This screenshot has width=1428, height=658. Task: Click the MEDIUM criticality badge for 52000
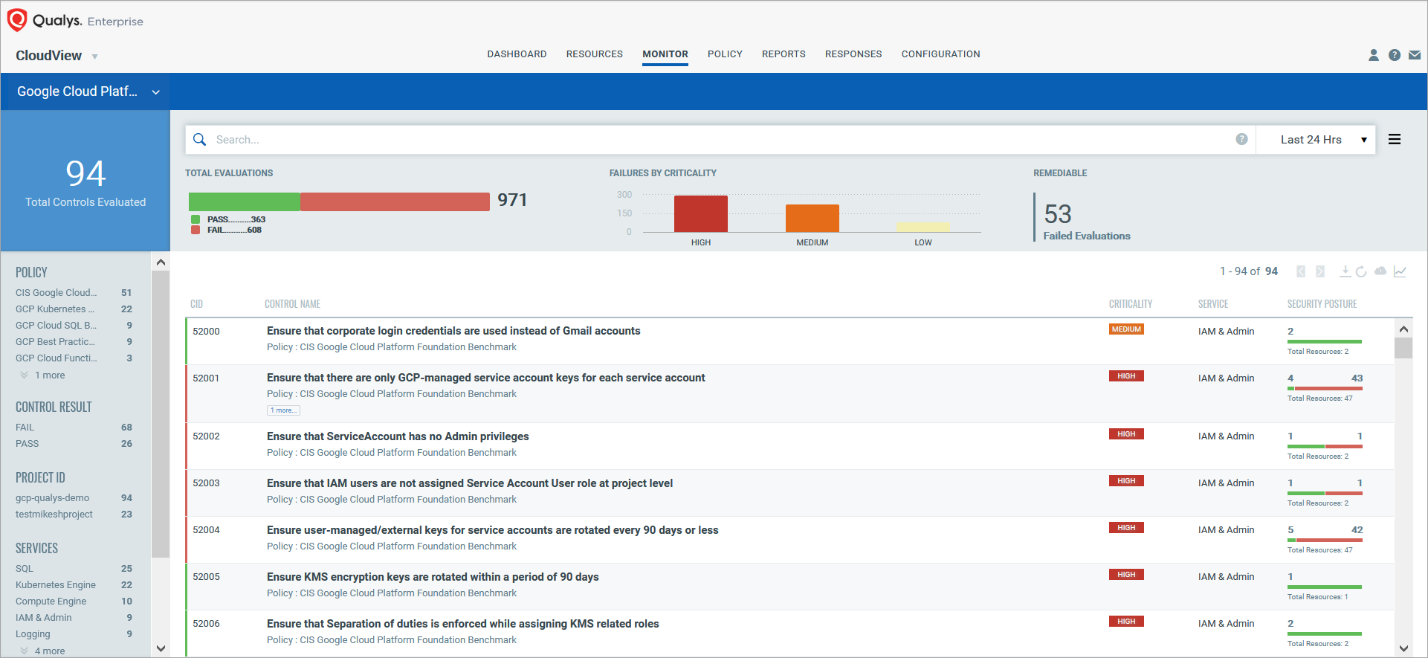1126,328
